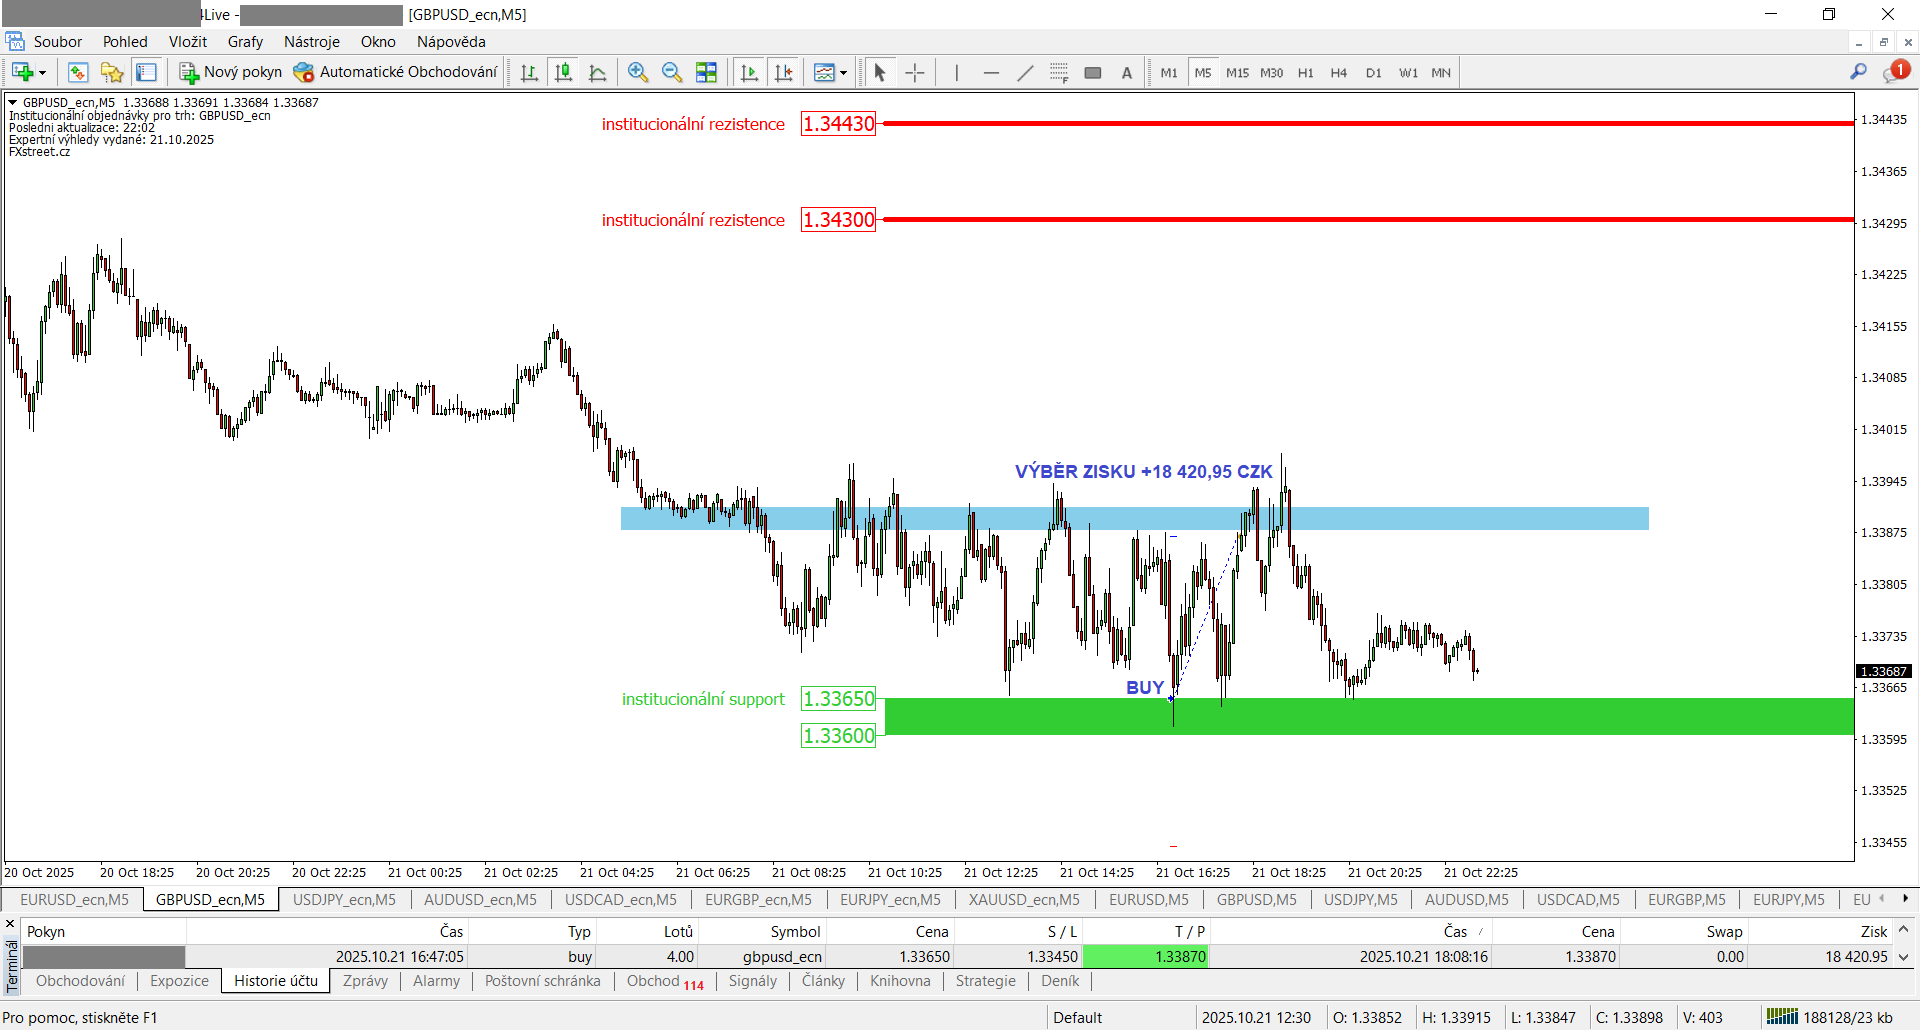The height and width of the screenshot is (1030, 1920).
Task: Open the Vložit menu
Action: click(188, 42)
